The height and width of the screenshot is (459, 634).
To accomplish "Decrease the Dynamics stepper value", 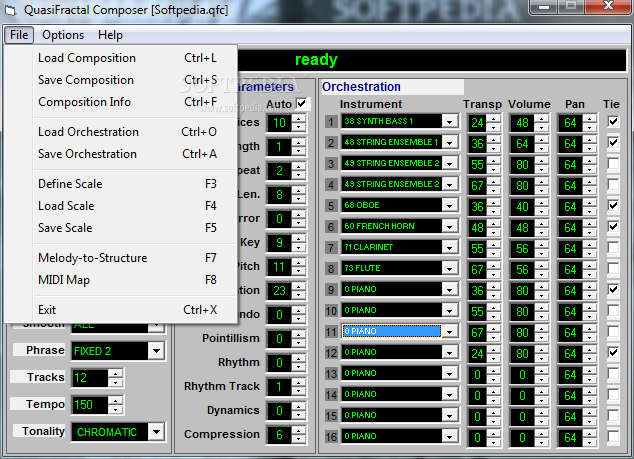I will (298, 415).
